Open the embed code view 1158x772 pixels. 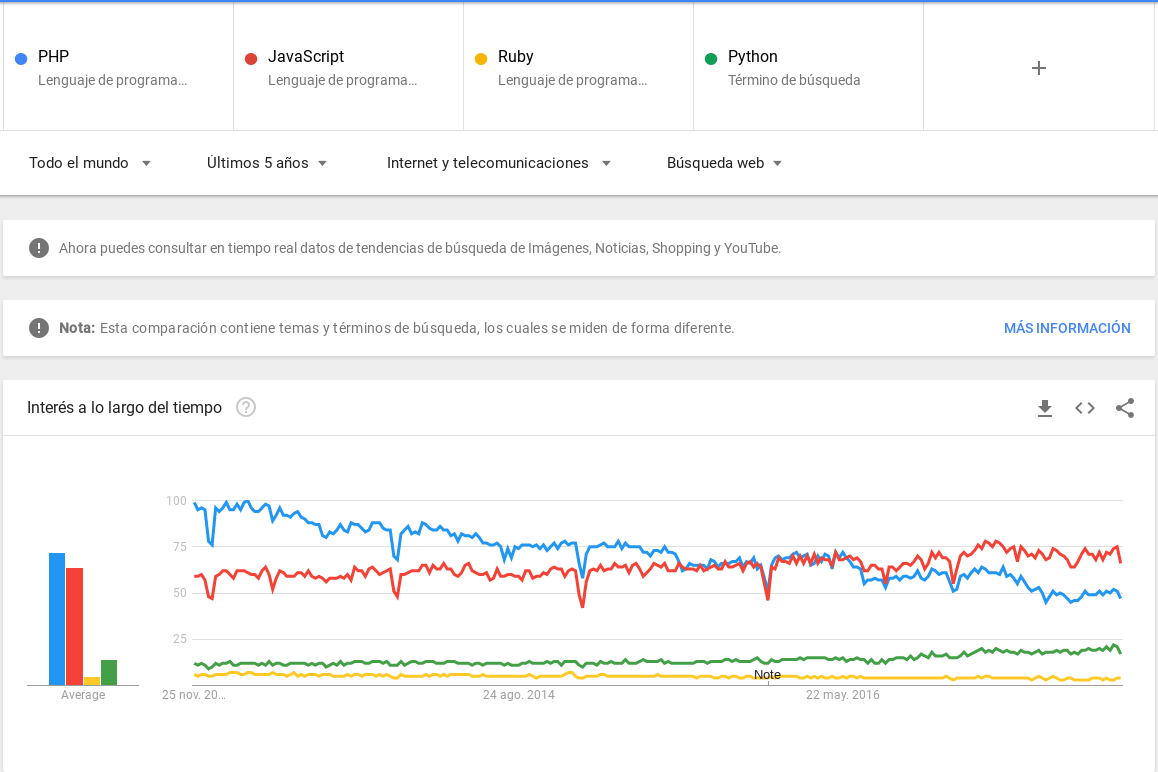[x=1084, y=408]
